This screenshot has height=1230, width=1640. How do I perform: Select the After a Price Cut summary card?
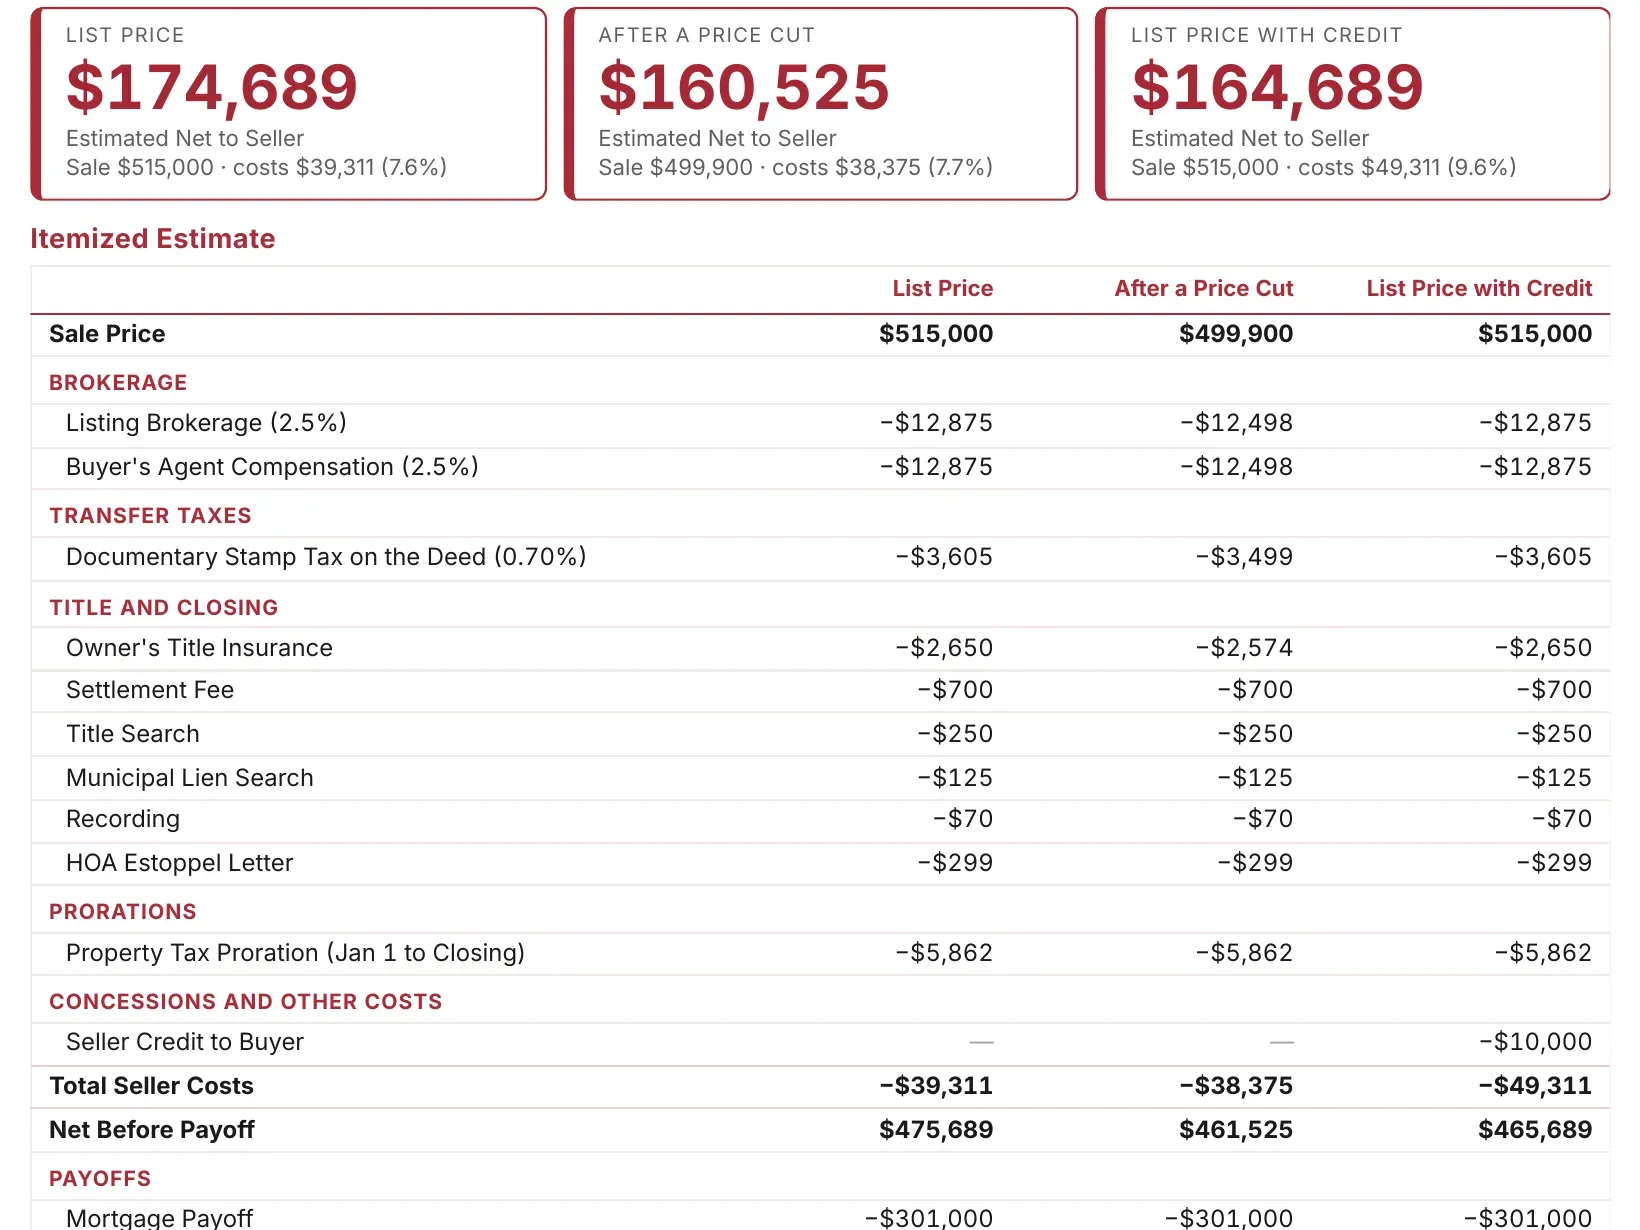(821, 104)
